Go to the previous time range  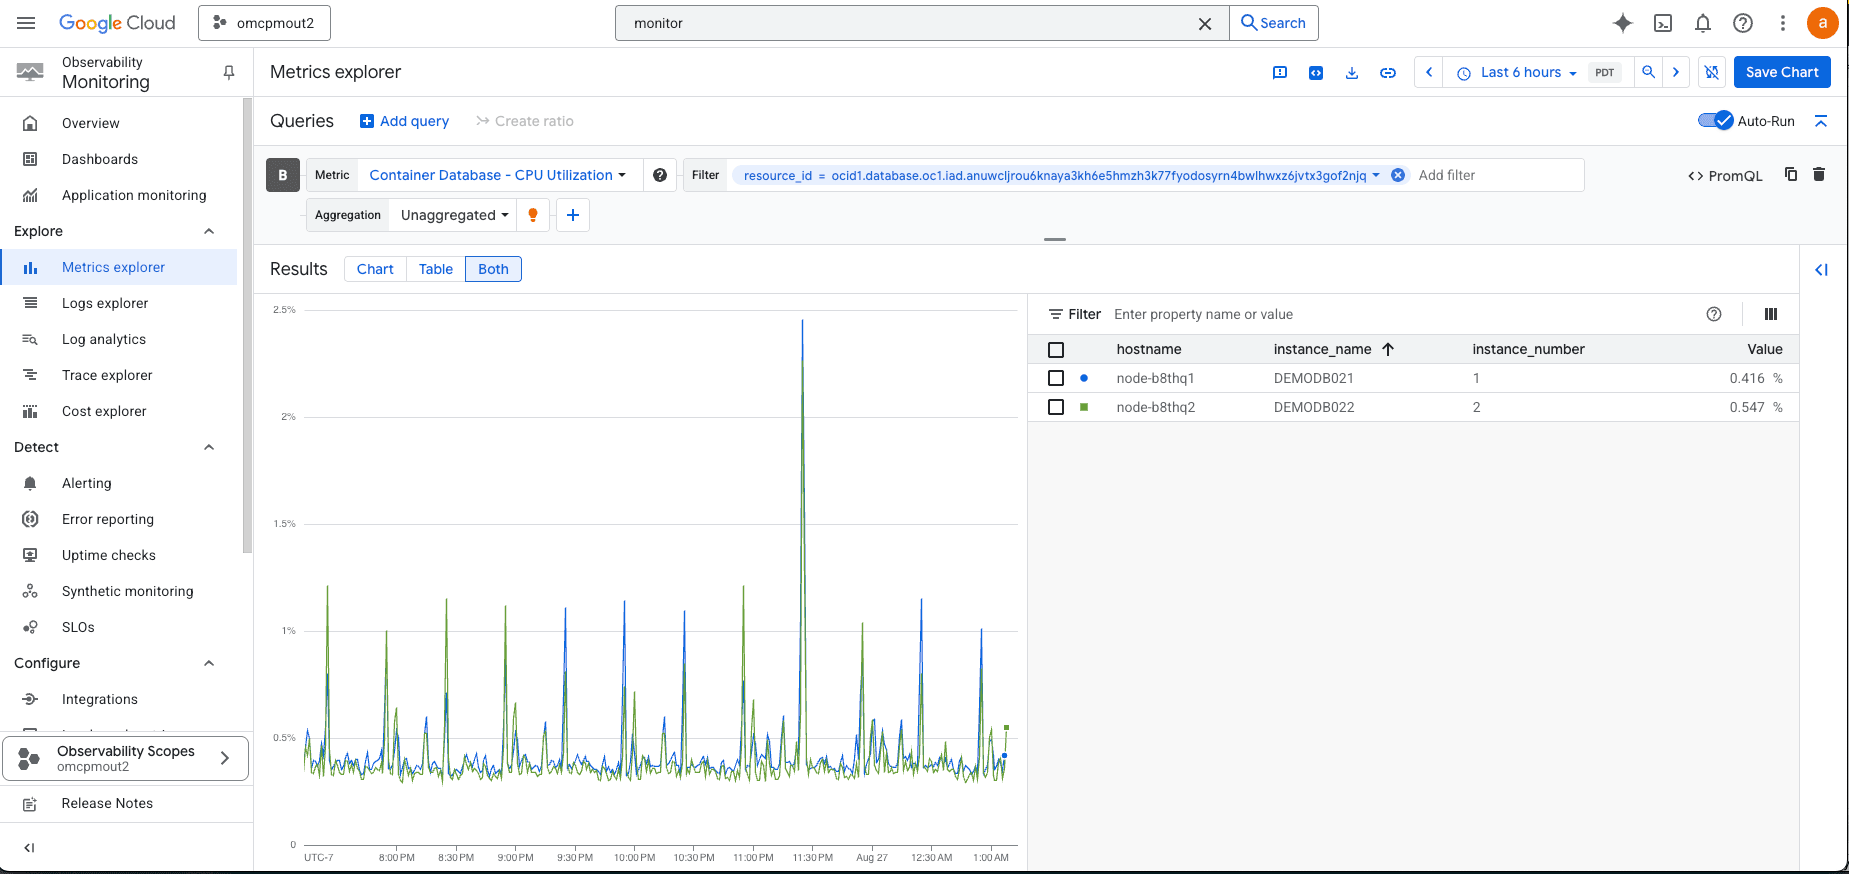coord(1429,72)
